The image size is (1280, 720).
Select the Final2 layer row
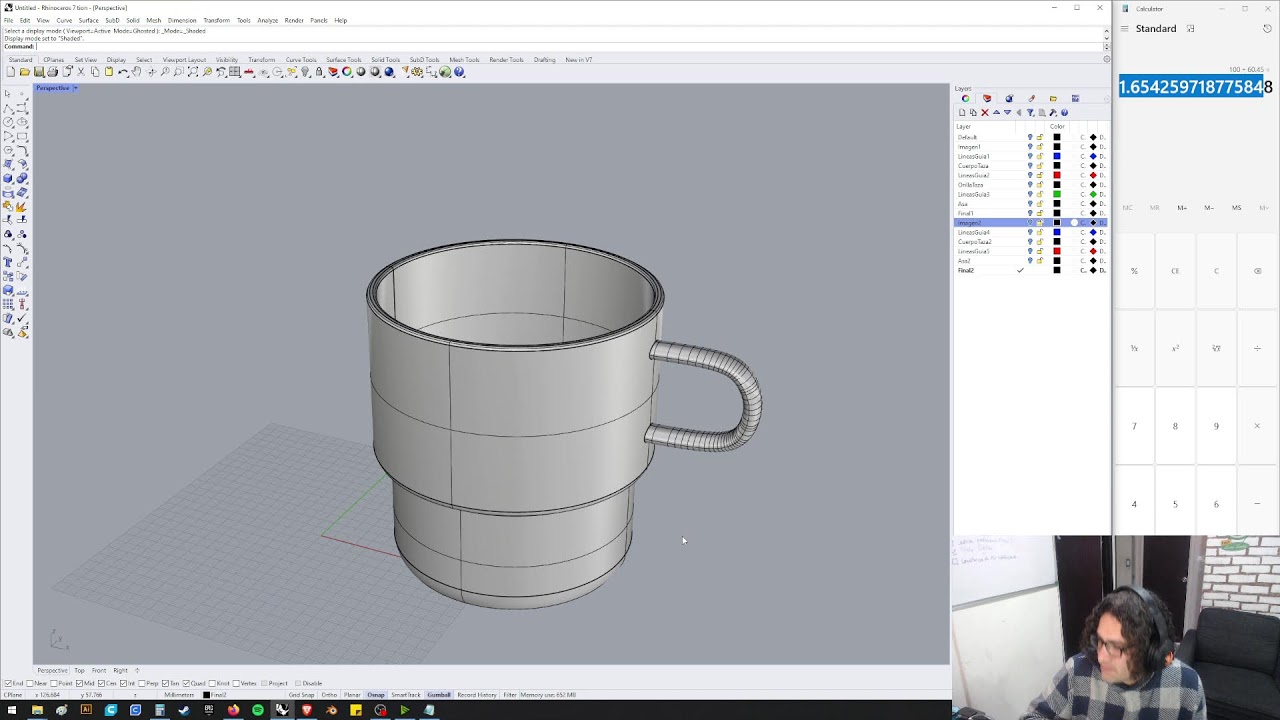coord(1030,270)
